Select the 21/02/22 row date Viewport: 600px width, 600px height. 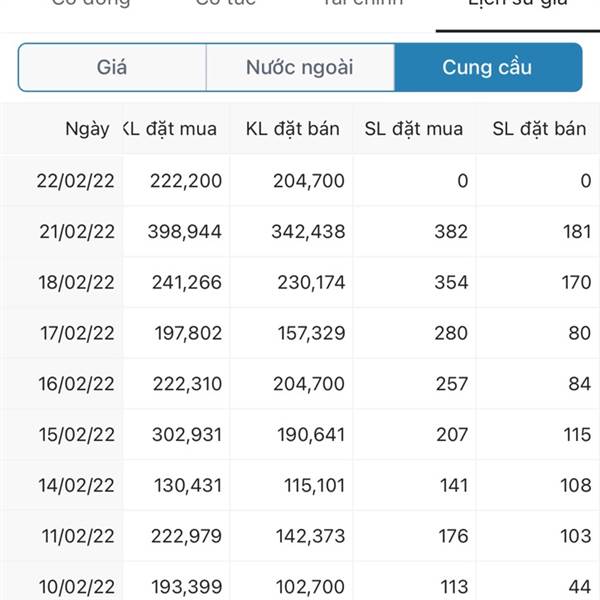click(77, 232)
